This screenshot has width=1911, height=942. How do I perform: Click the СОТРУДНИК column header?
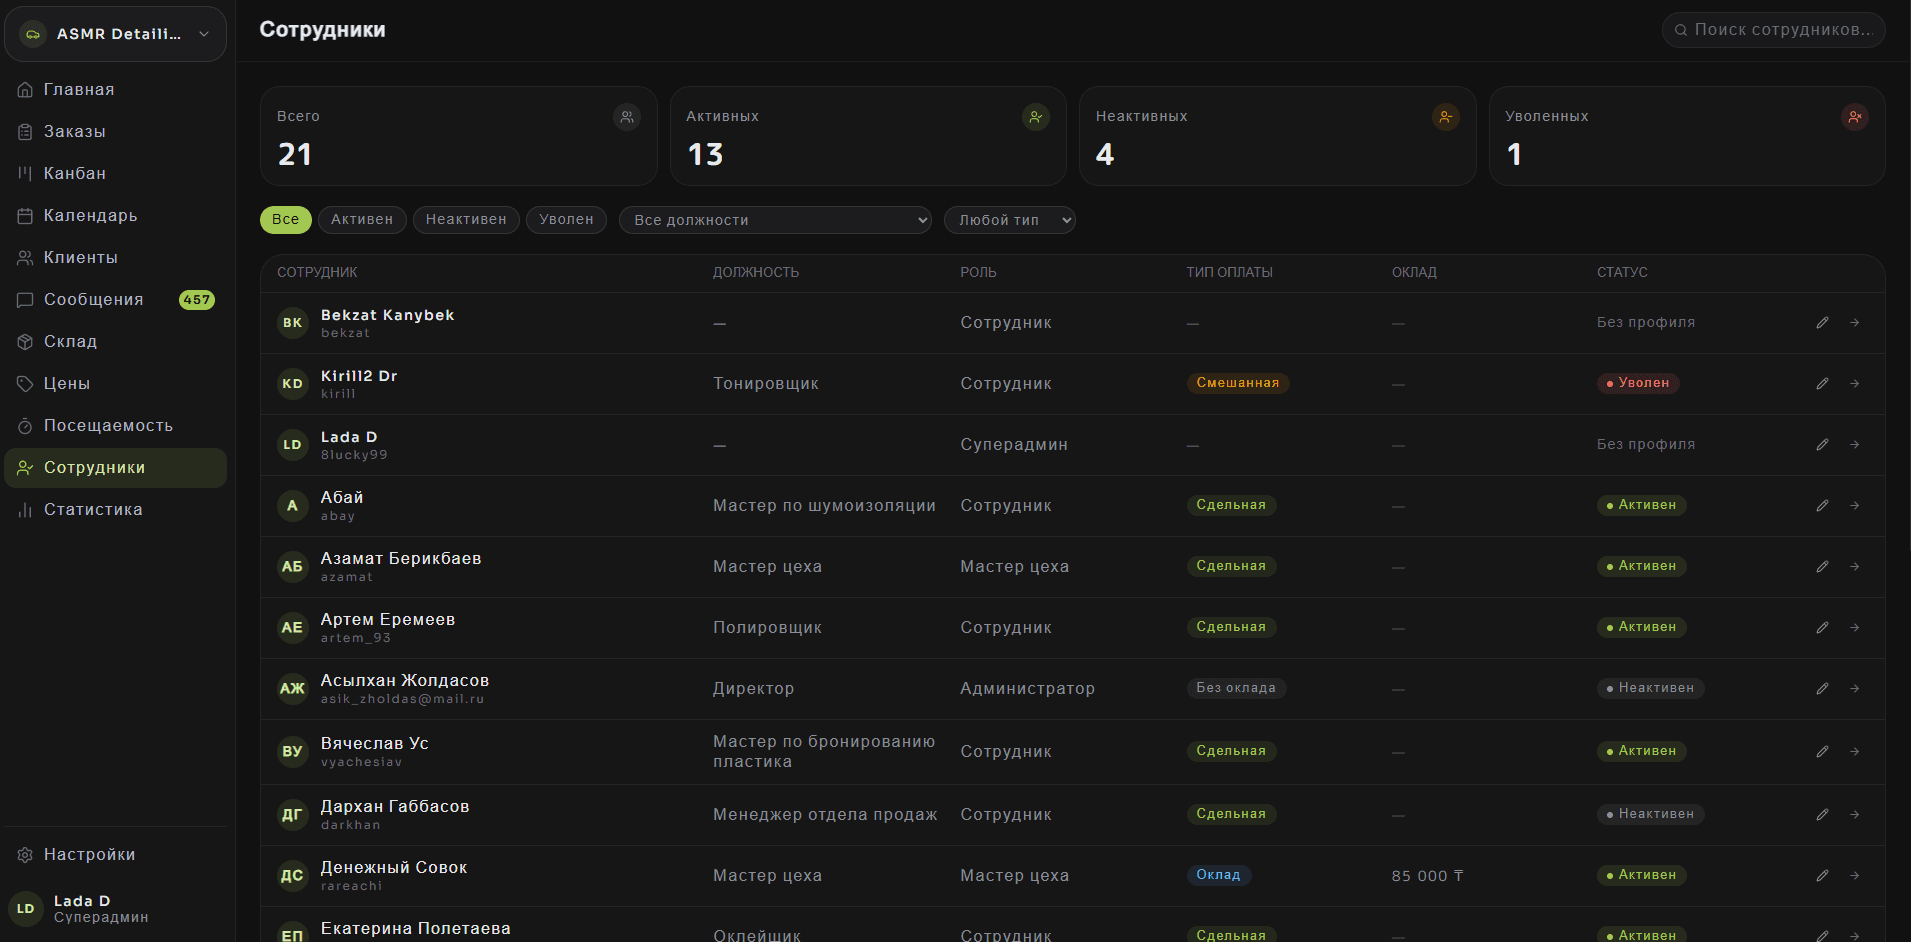(317, 273)
